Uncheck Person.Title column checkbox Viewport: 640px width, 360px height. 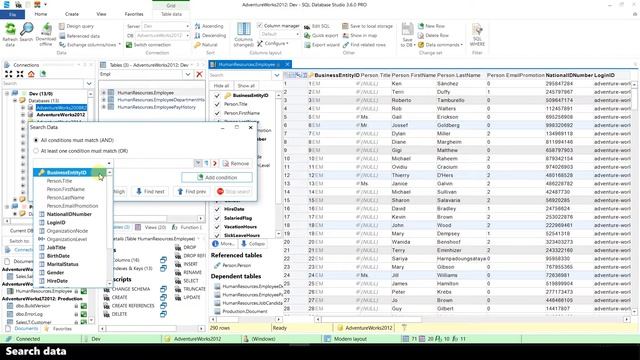[x=217, y=104]
